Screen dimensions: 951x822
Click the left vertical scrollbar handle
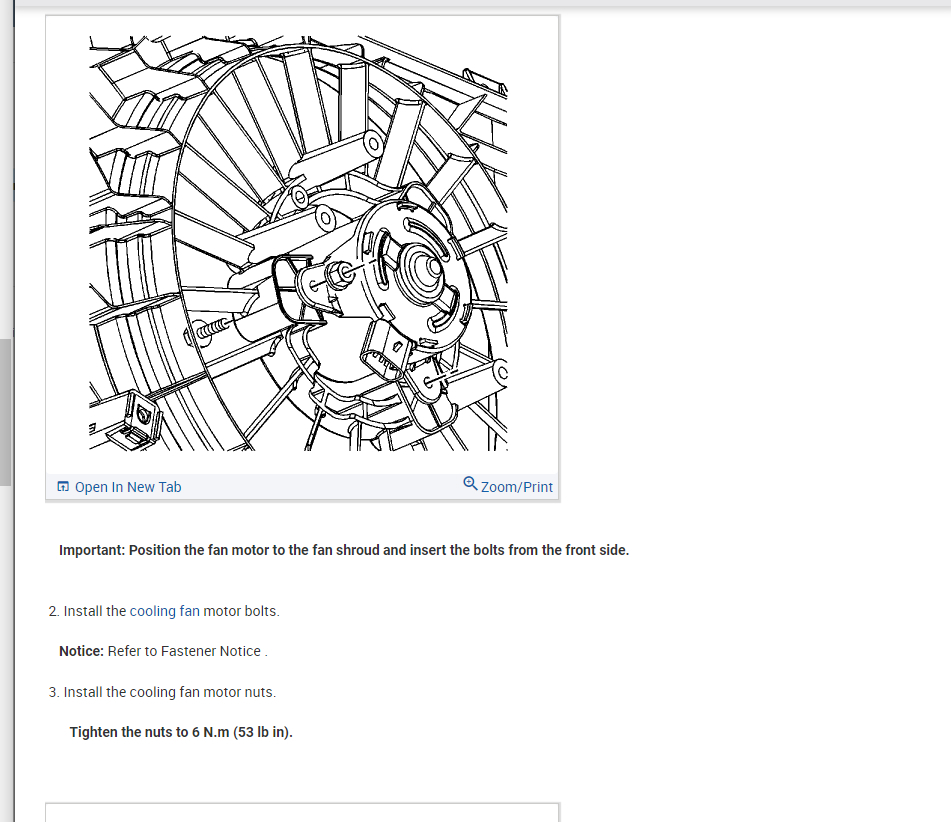(5, 413)
